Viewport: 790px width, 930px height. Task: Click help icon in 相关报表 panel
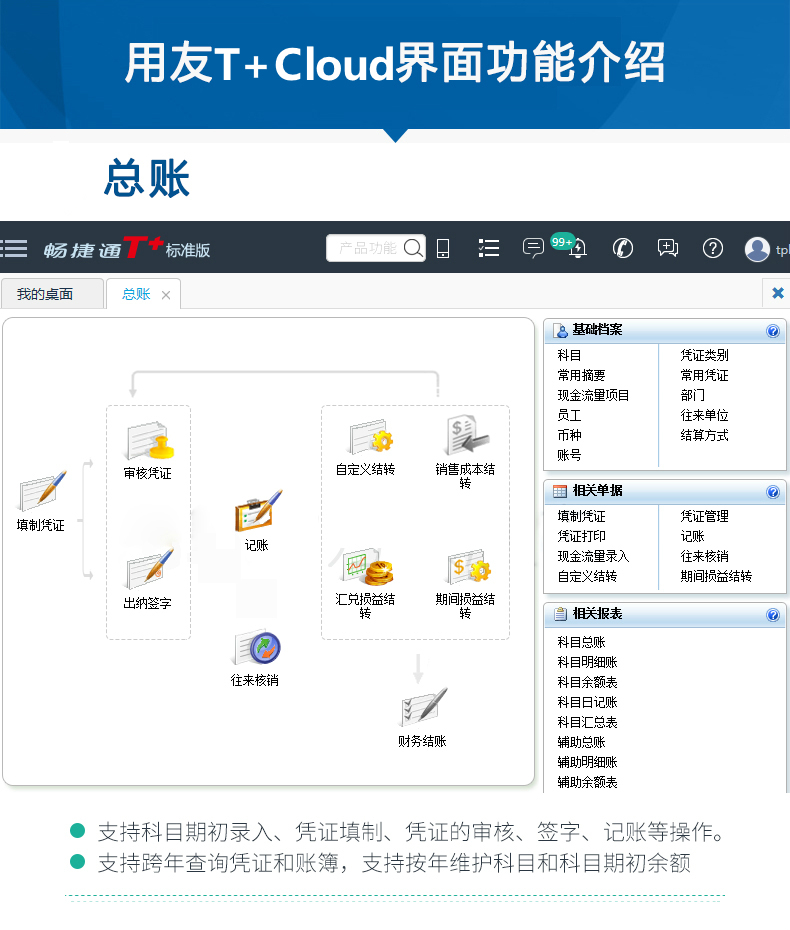click(x=773, y=614)
